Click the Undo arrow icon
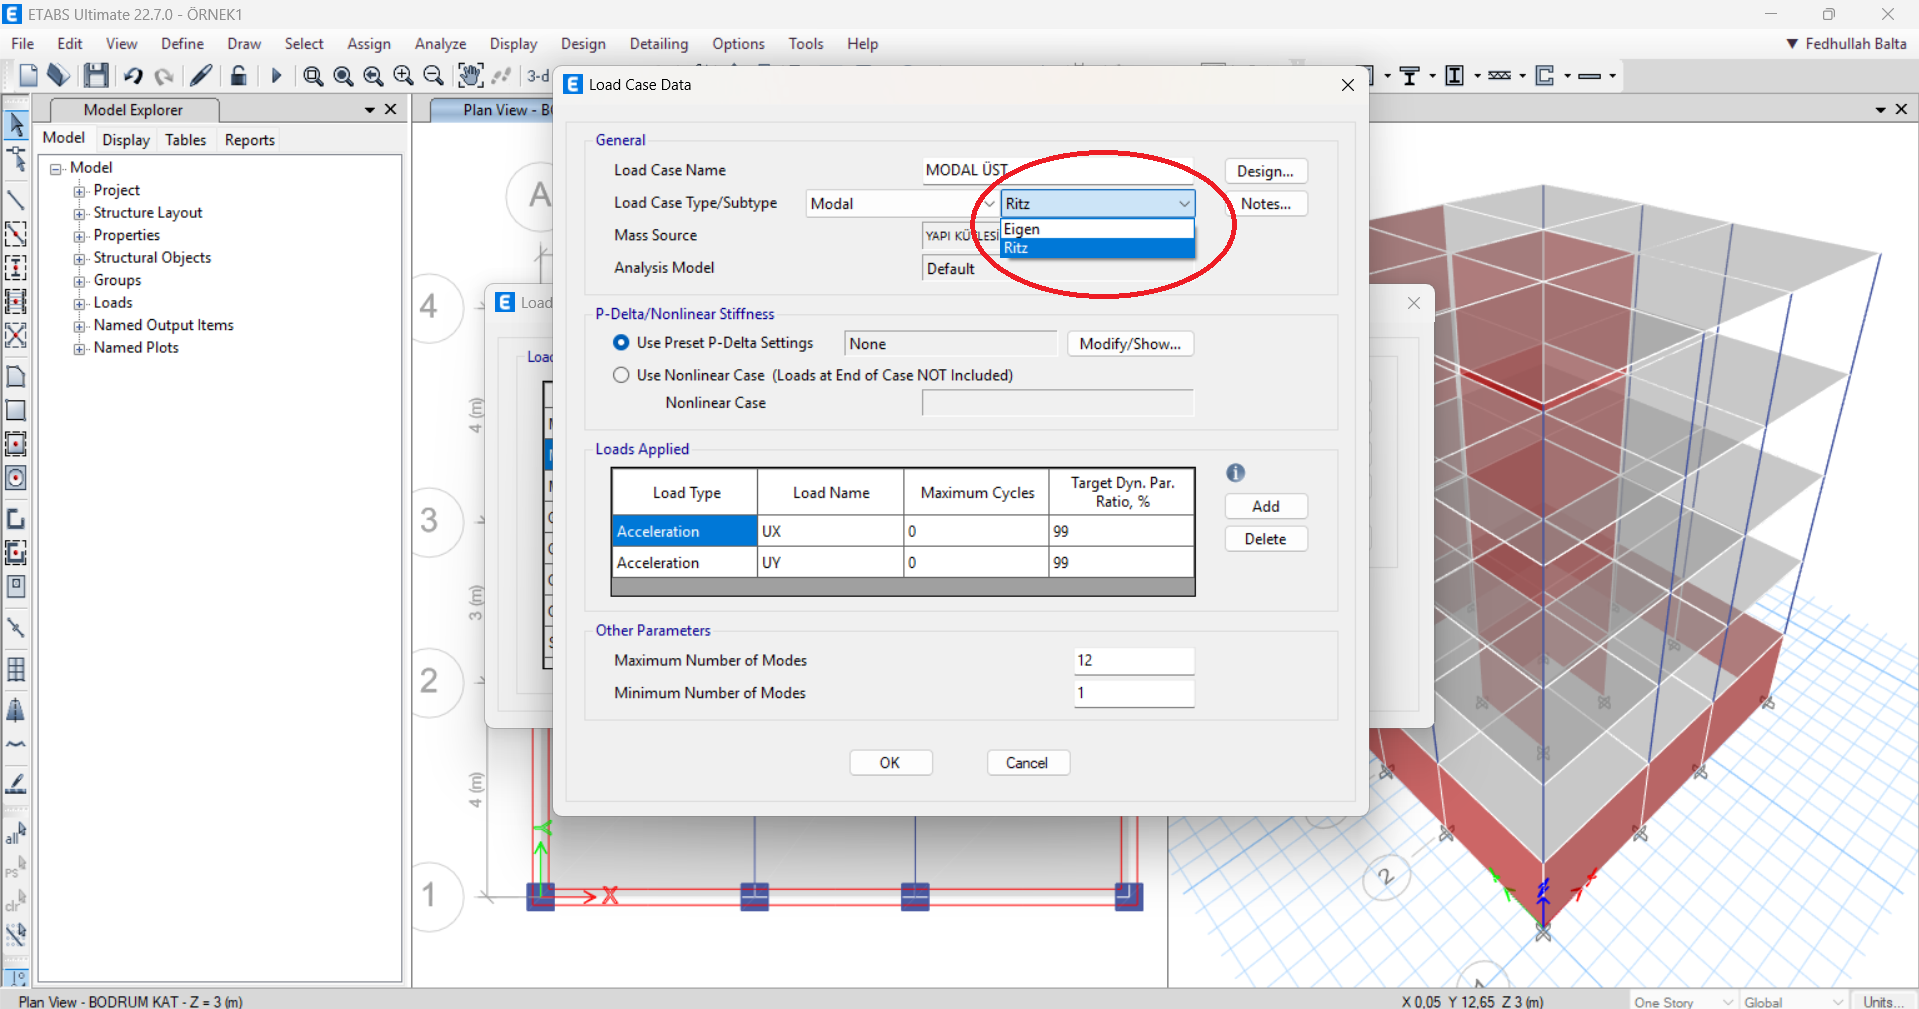This screenshot has width=1919, height=1009. (133, 76)
